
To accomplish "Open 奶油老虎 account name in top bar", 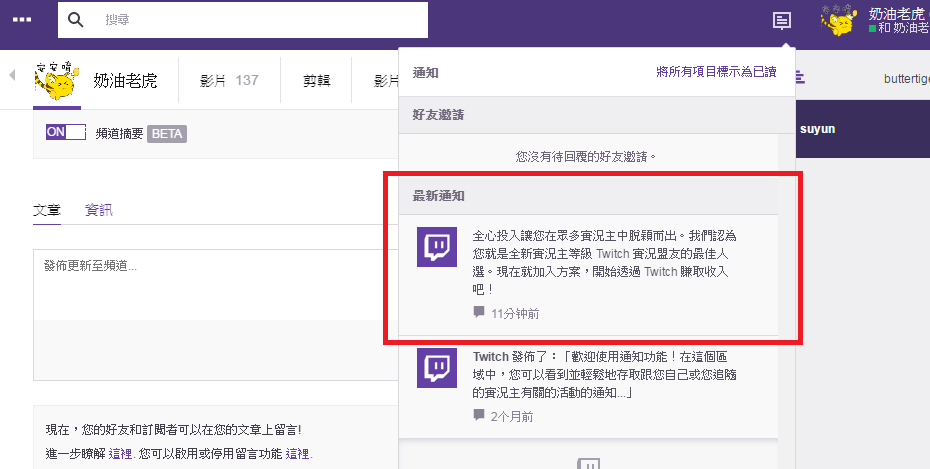I will click(899, 14).
